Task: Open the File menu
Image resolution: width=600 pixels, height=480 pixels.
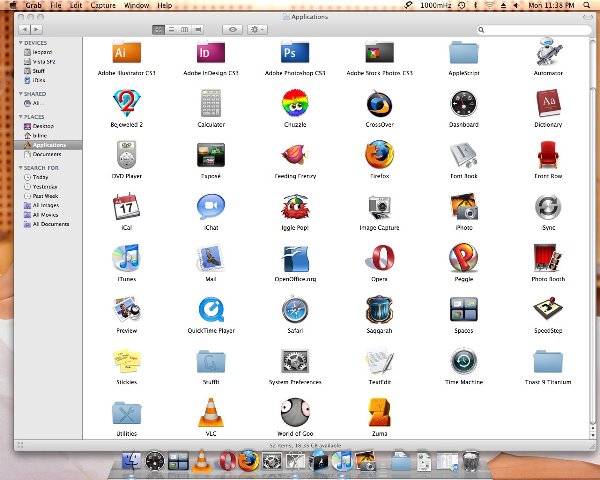Action: [x=56, y=5]
